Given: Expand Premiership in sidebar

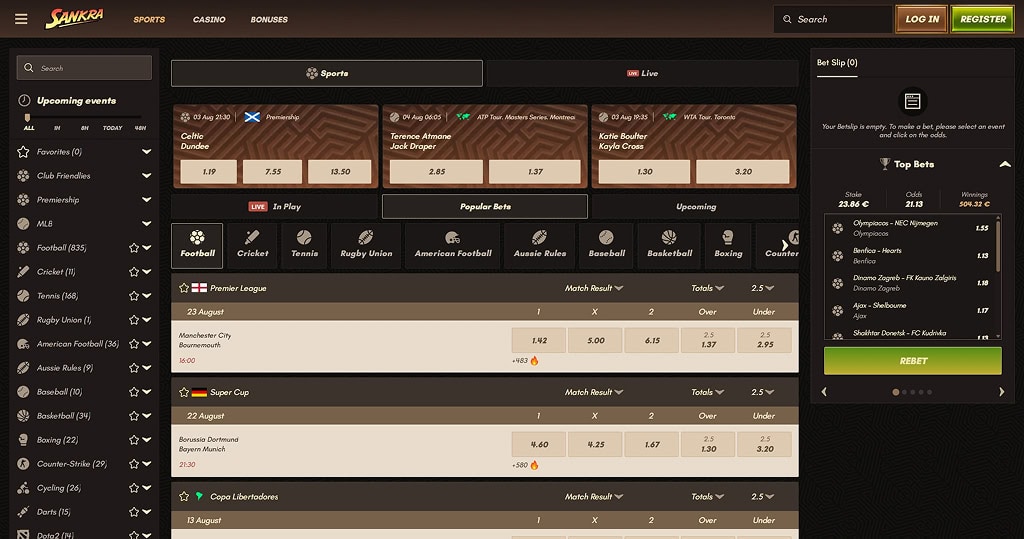Looking at the screenshot, I should point(146,200).
